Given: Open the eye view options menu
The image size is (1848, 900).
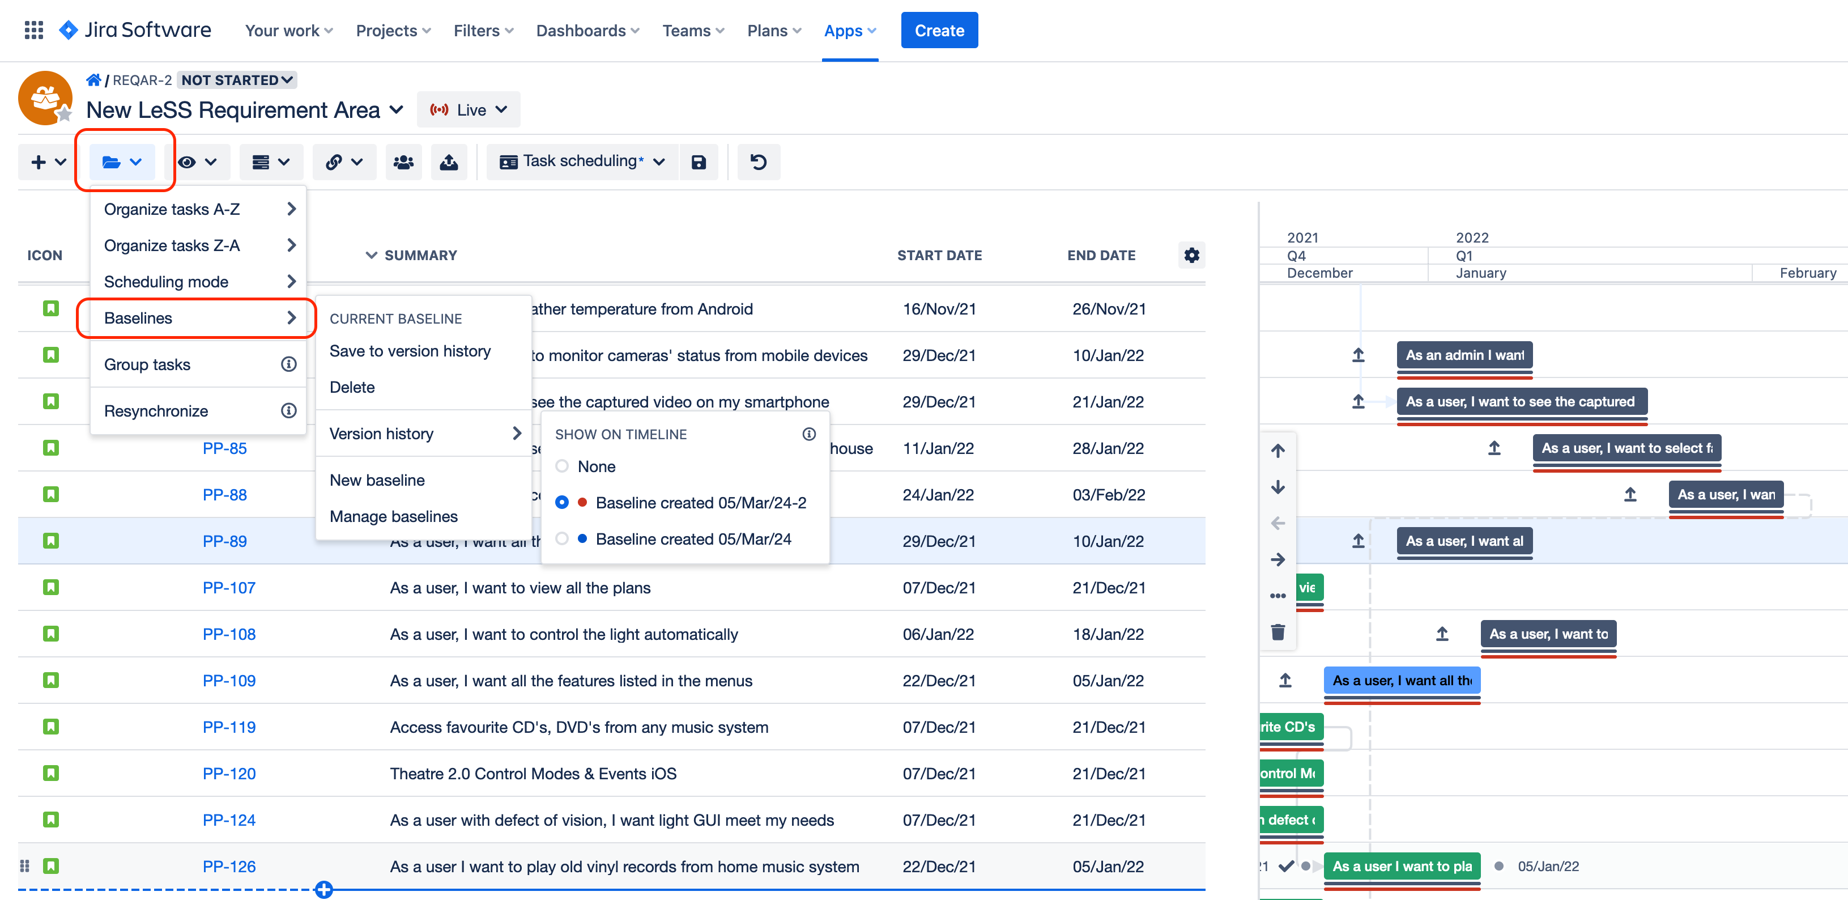Looking at the screenshot, I should [197, 162].
